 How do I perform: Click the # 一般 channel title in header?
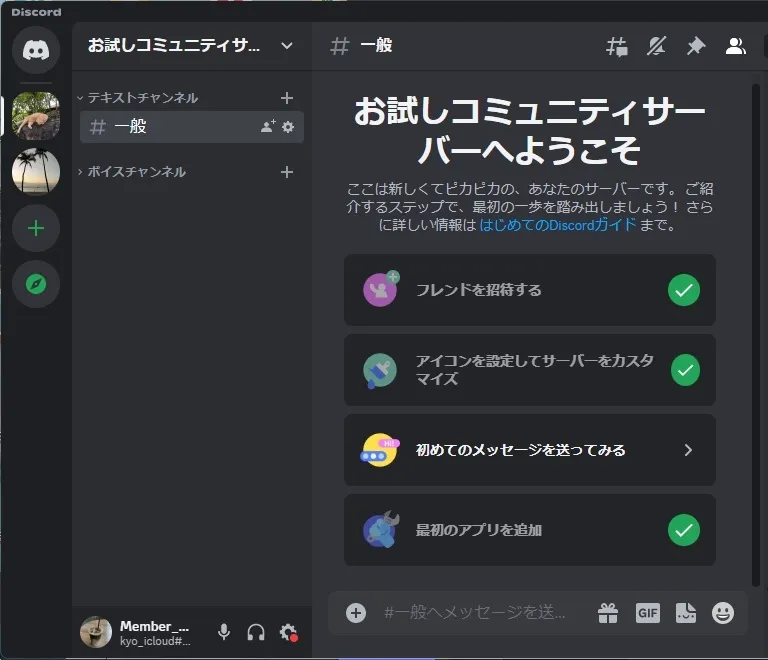[x=361, y=46]
